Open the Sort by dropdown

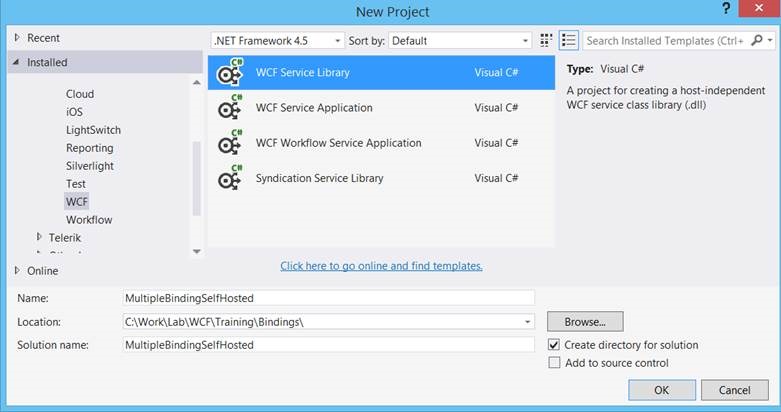460,41
